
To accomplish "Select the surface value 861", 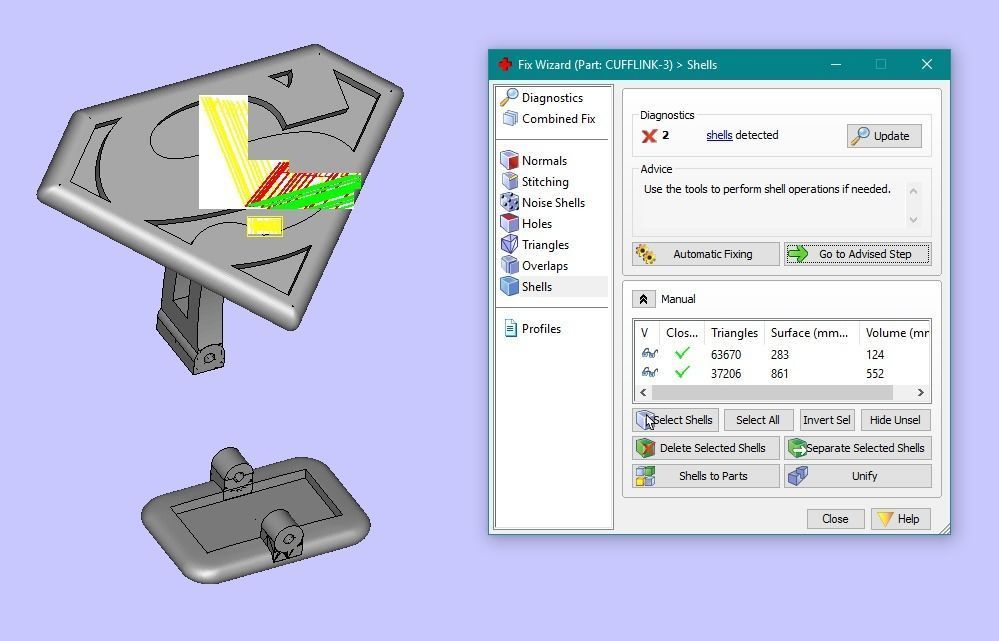I will tap(779, 373).
